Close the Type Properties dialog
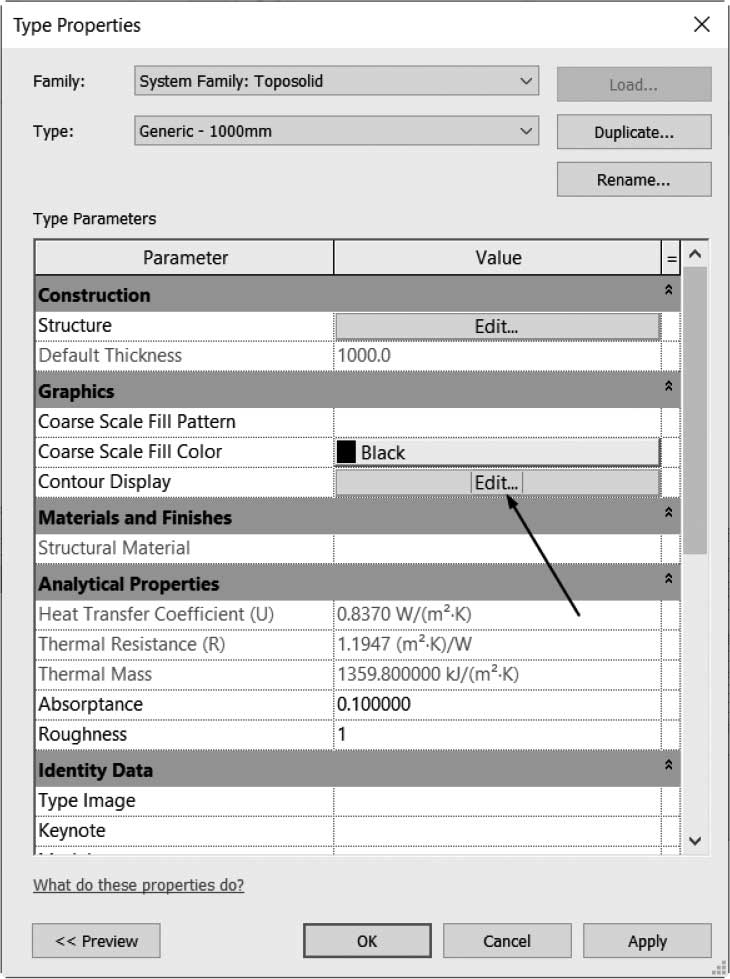This screenshot has width=730, height=979. (702, 24)
